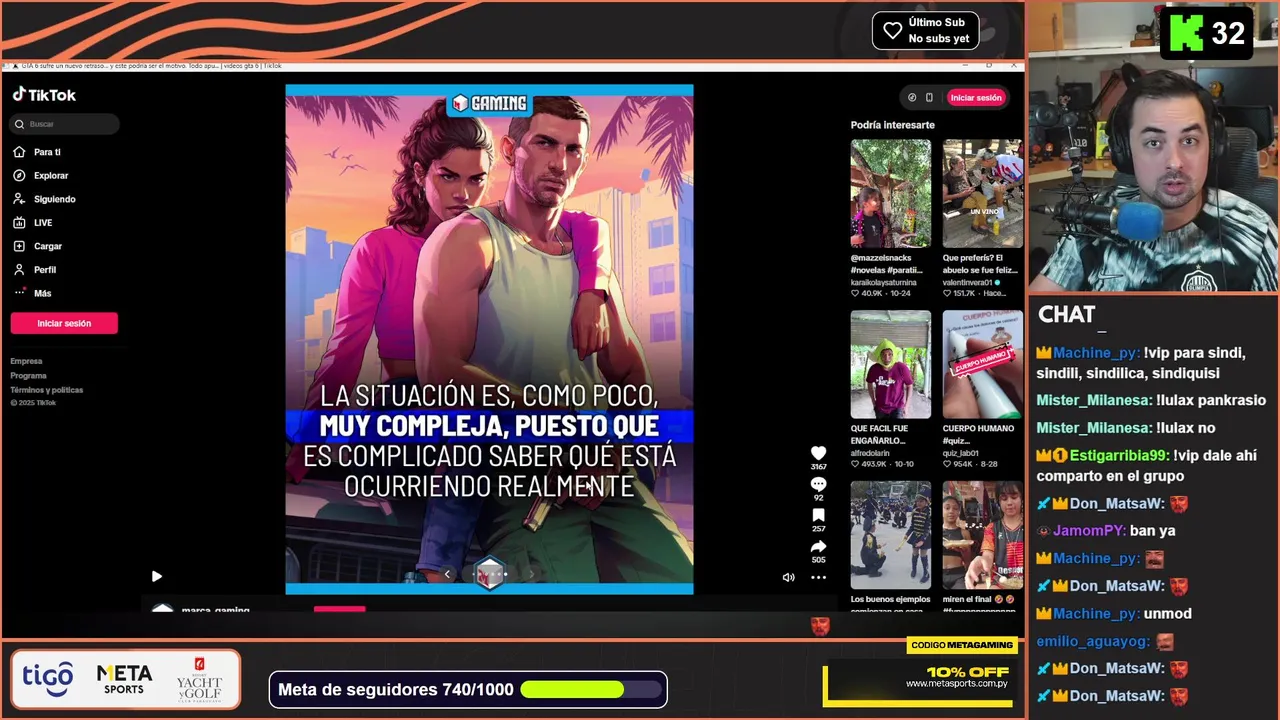
Task: Click the streamer webcam feed
Action: (1153, 148)
